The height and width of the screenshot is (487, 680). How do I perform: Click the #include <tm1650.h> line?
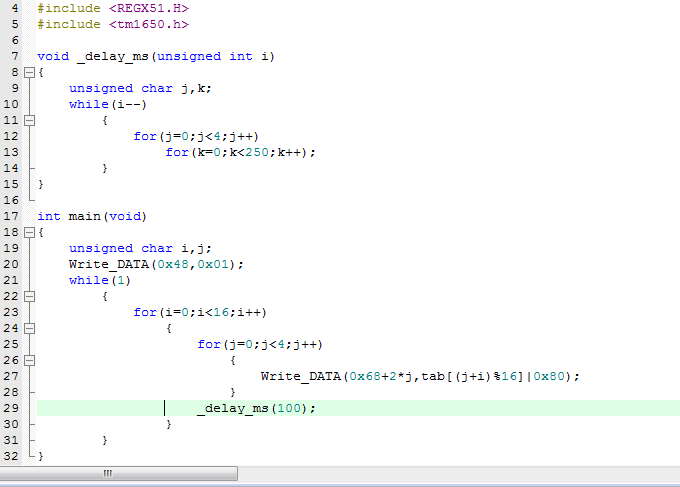(x=113, y=24)
